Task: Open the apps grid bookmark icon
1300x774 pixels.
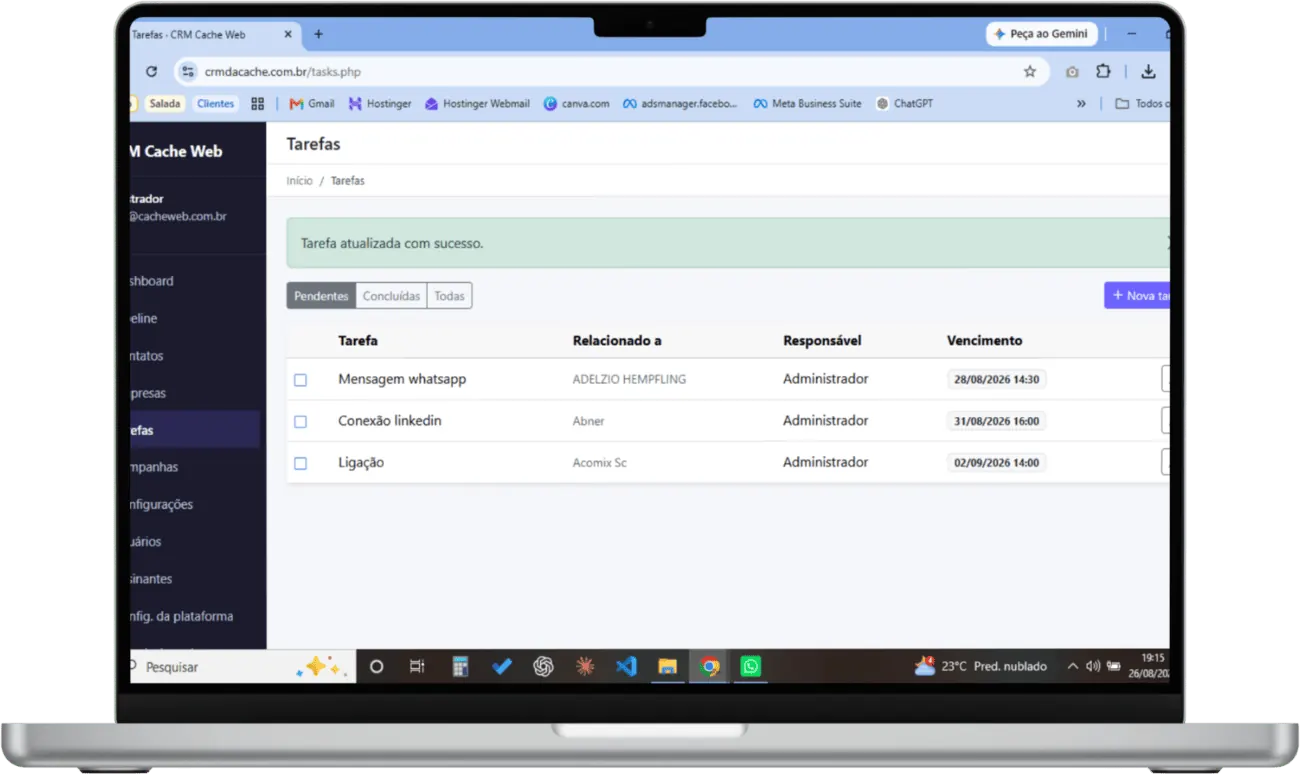Action: coord(257,103)
